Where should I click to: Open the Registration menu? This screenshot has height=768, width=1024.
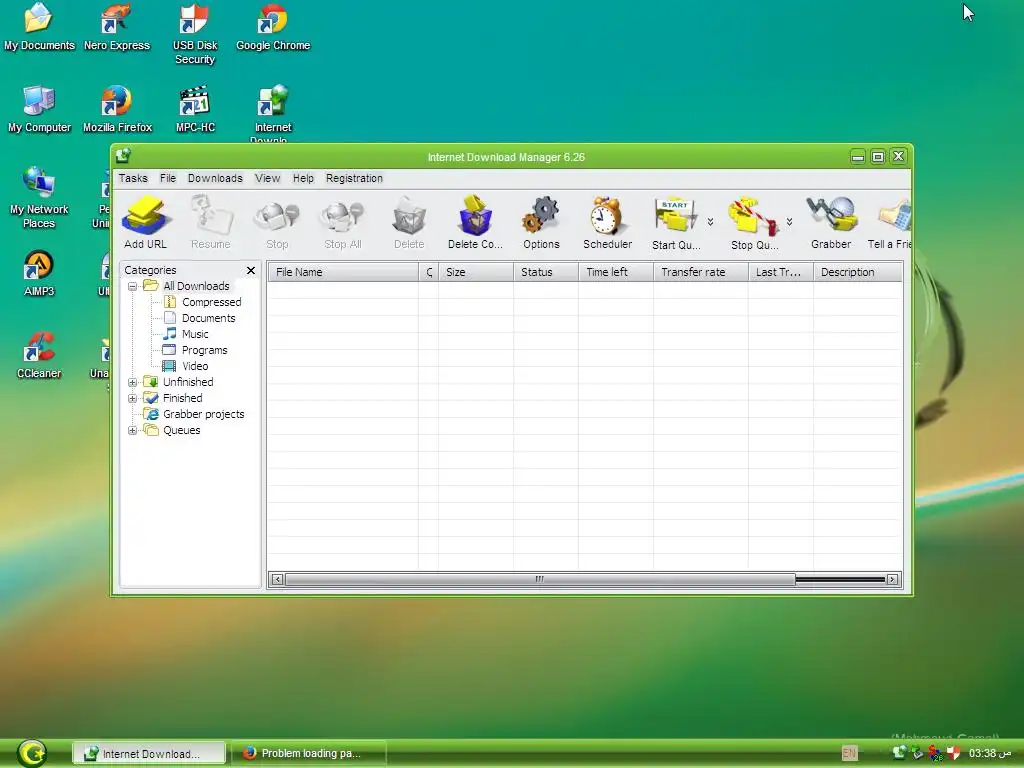click(x=354, y=178)
